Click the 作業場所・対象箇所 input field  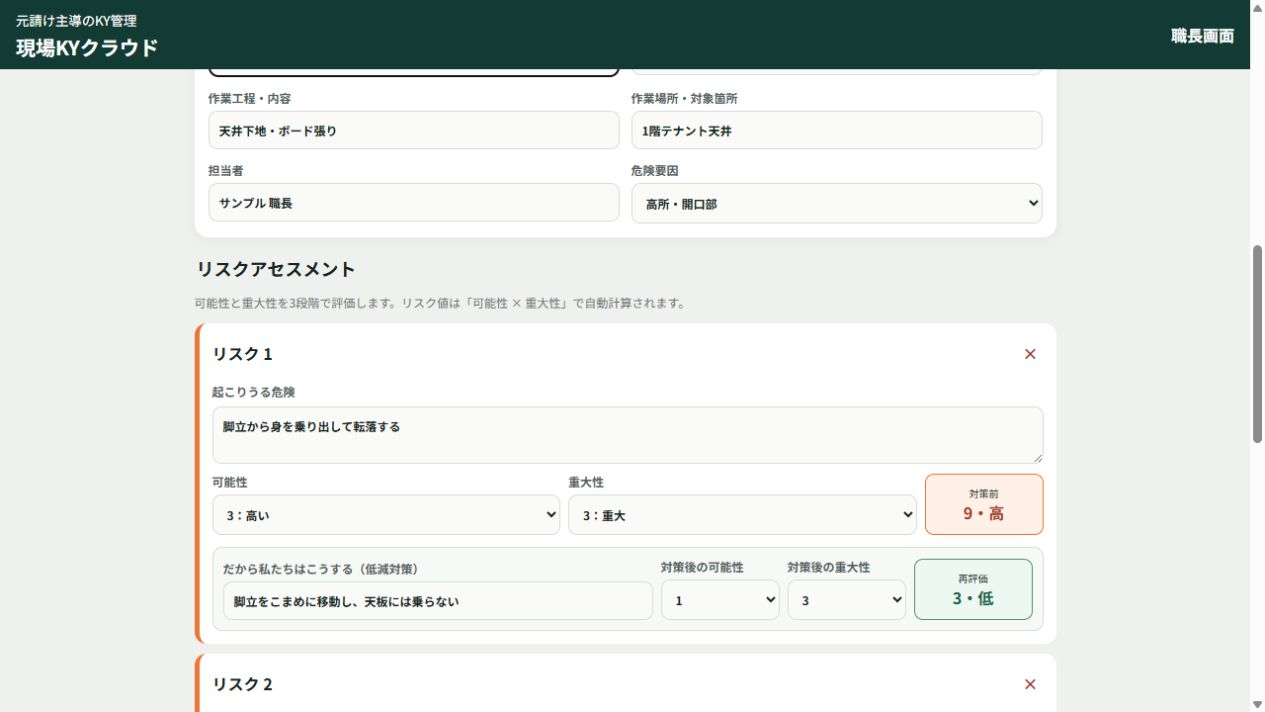[x=837, y=130]
